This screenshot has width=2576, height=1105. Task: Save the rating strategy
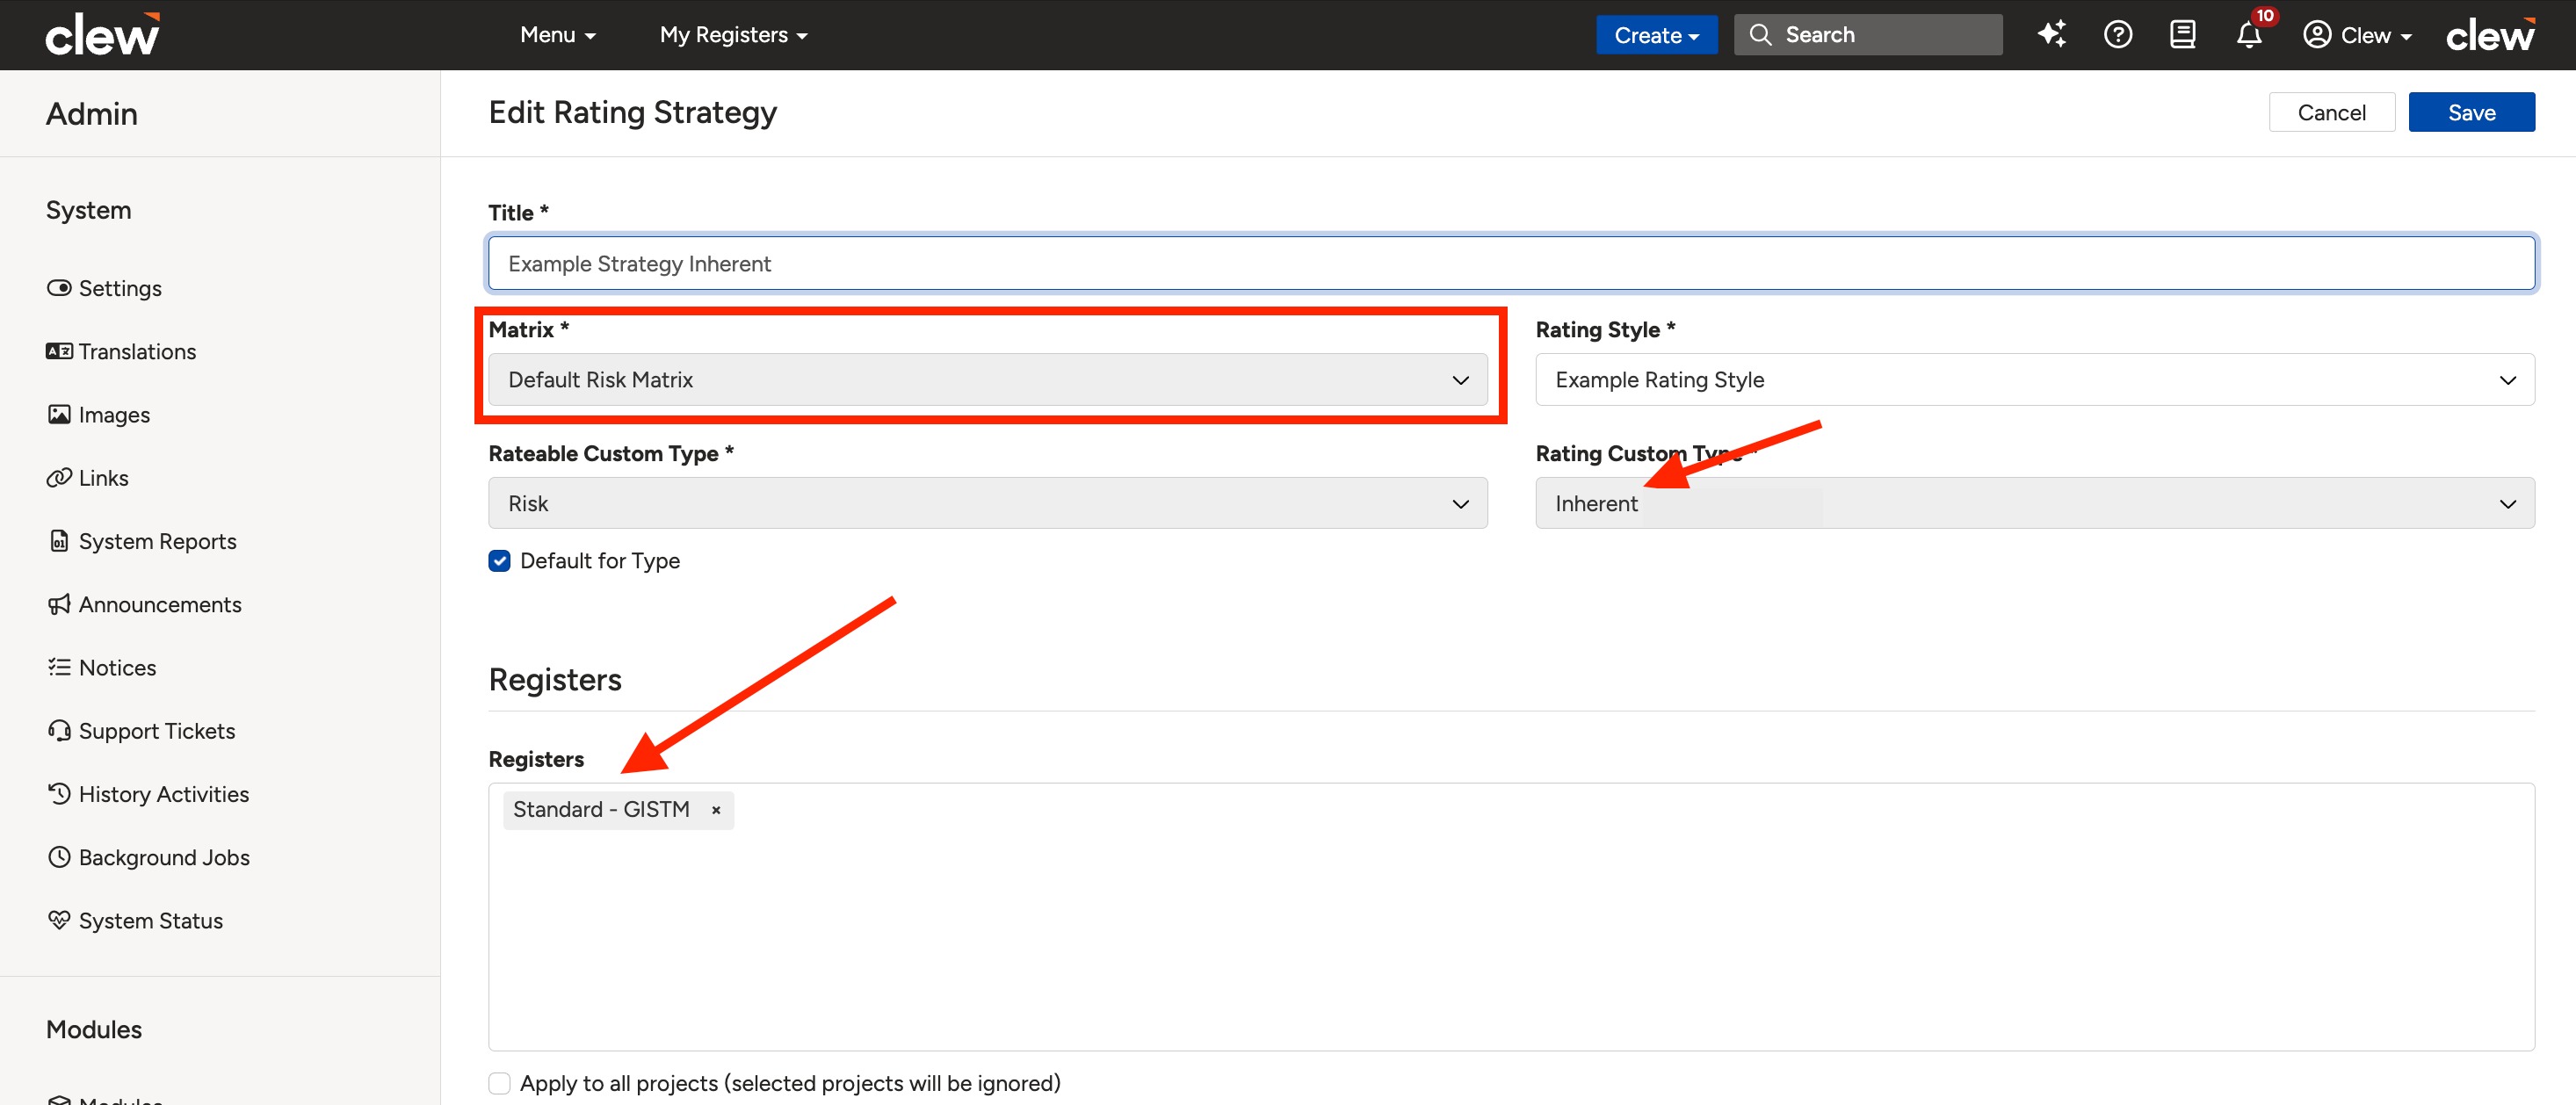[x=2471, y=112]
